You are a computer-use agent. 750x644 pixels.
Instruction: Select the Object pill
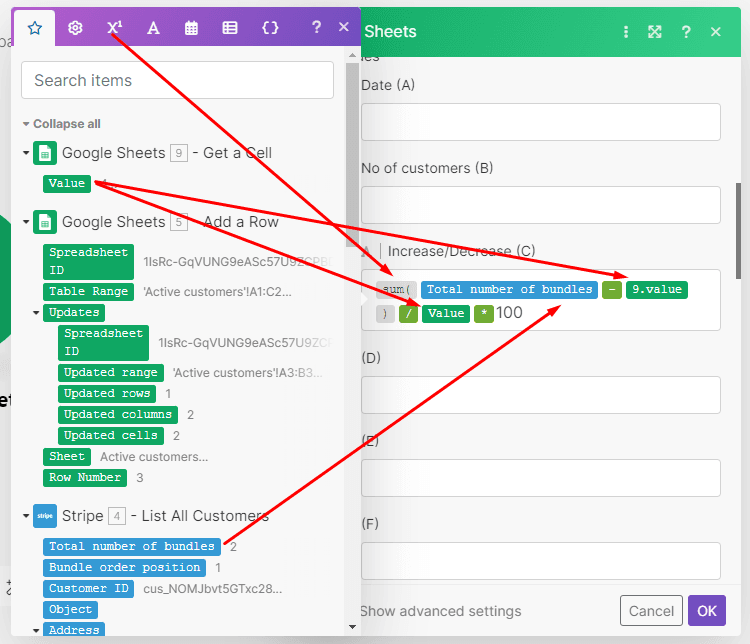(70, 610)
